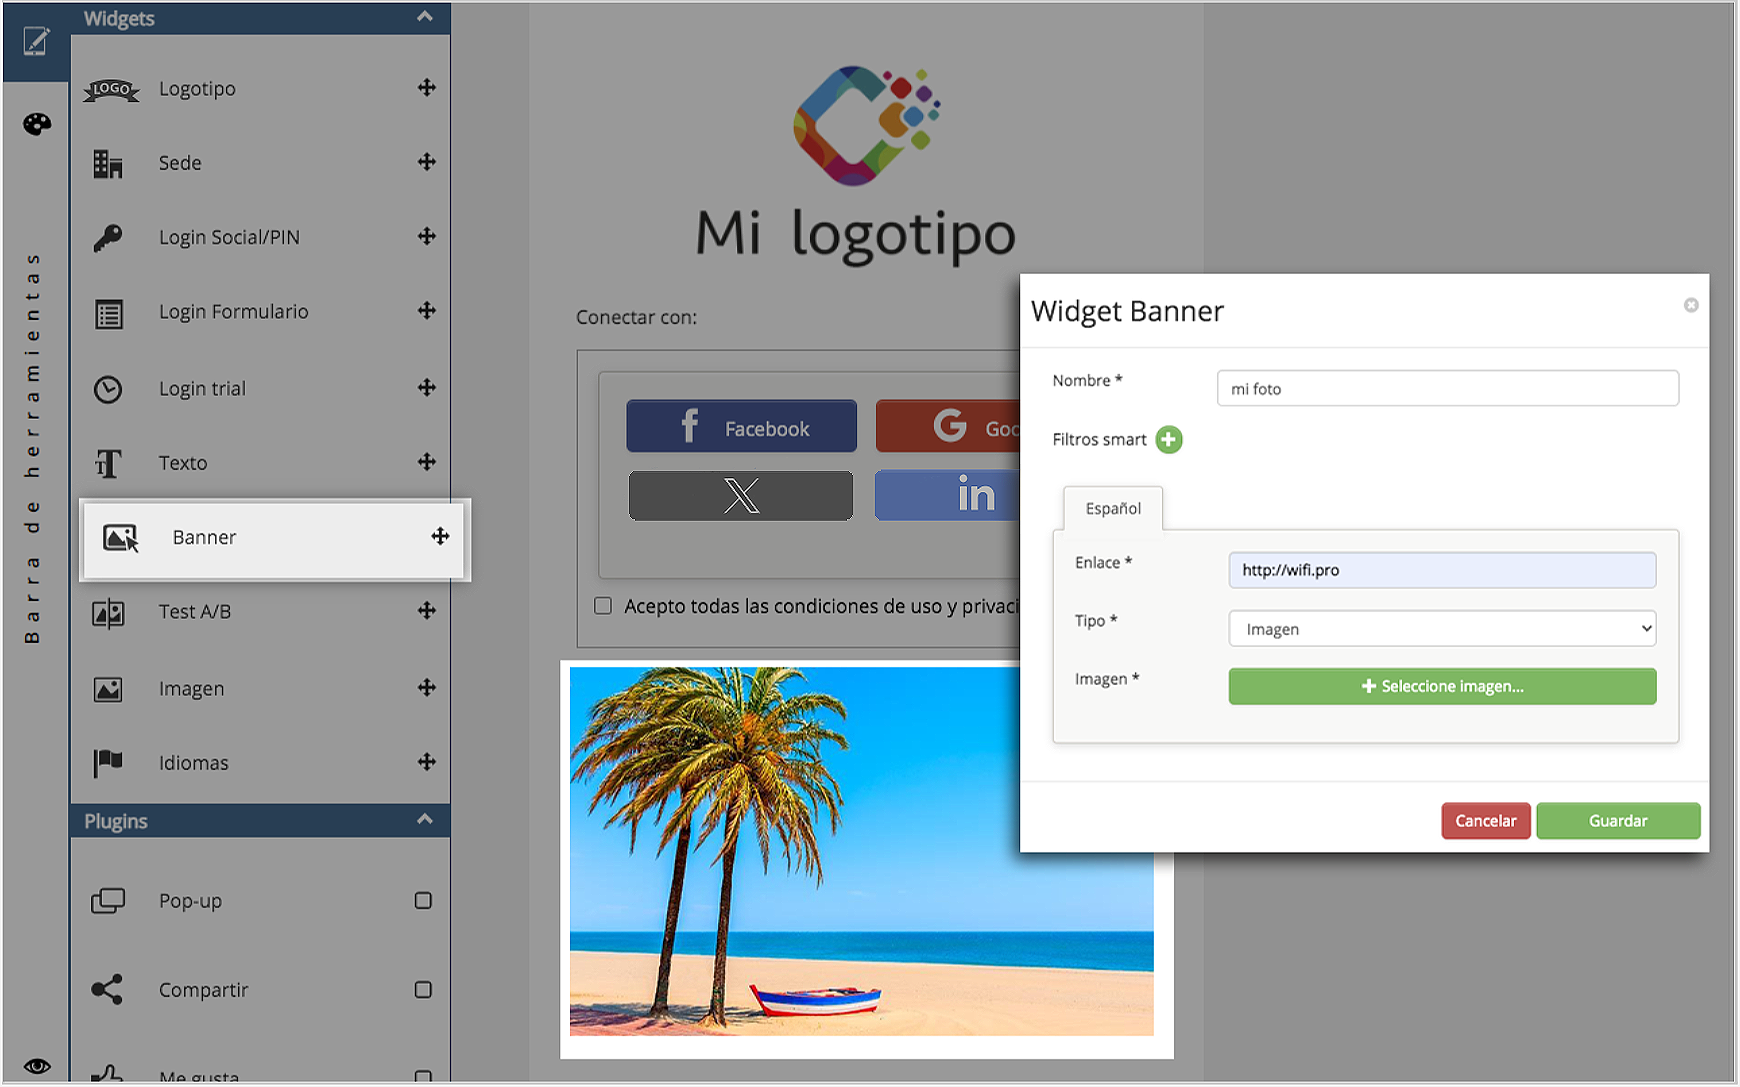Click the Enlace URL input field
The height and width of the screenshot is (1087, 1740).
click(x=1441, y=570)
